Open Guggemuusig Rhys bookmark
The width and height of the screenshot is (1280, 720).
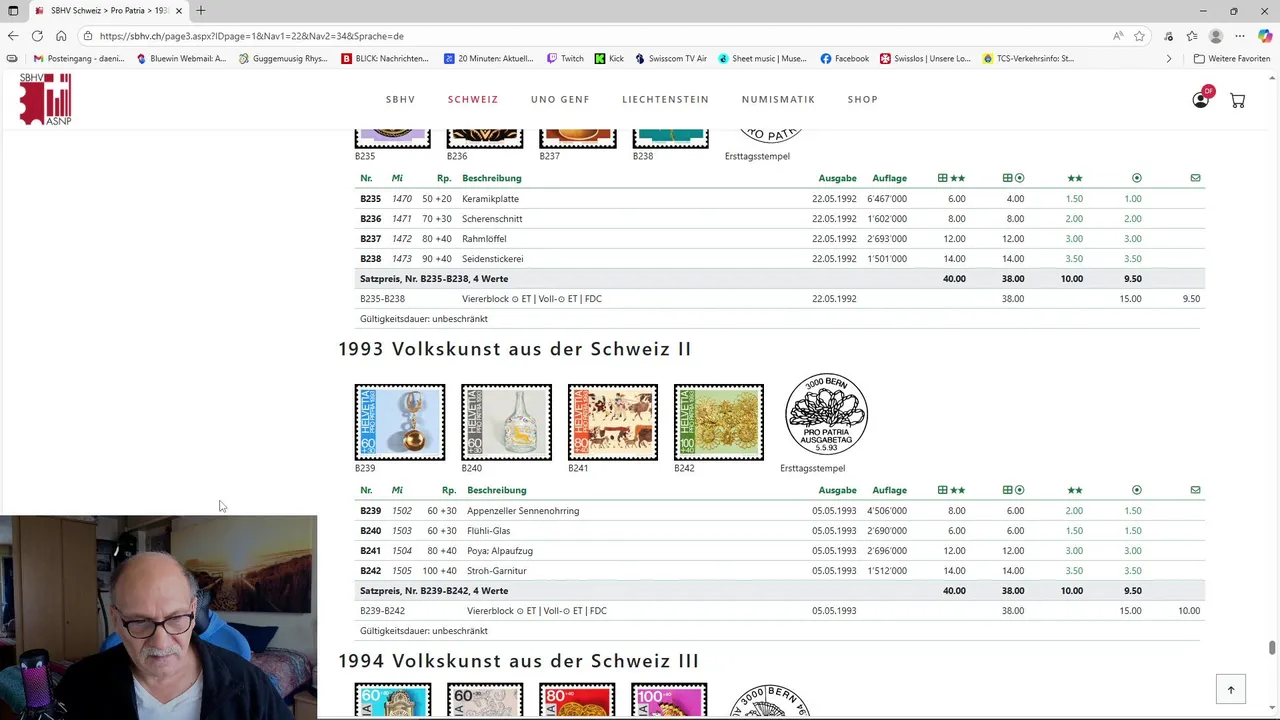[x=283, y=59]
